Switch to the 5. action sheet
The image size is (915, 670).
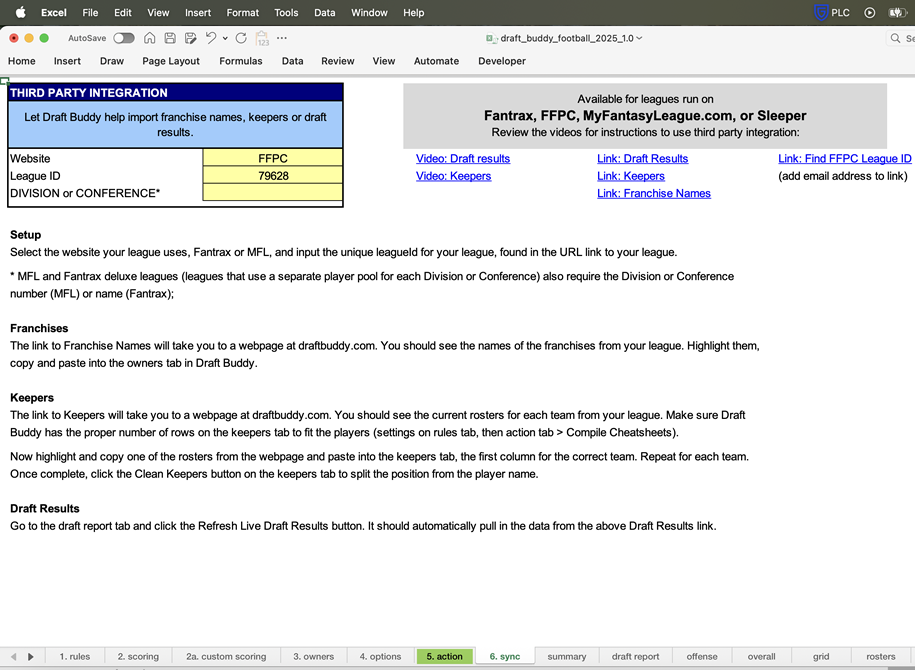point(445,656)
